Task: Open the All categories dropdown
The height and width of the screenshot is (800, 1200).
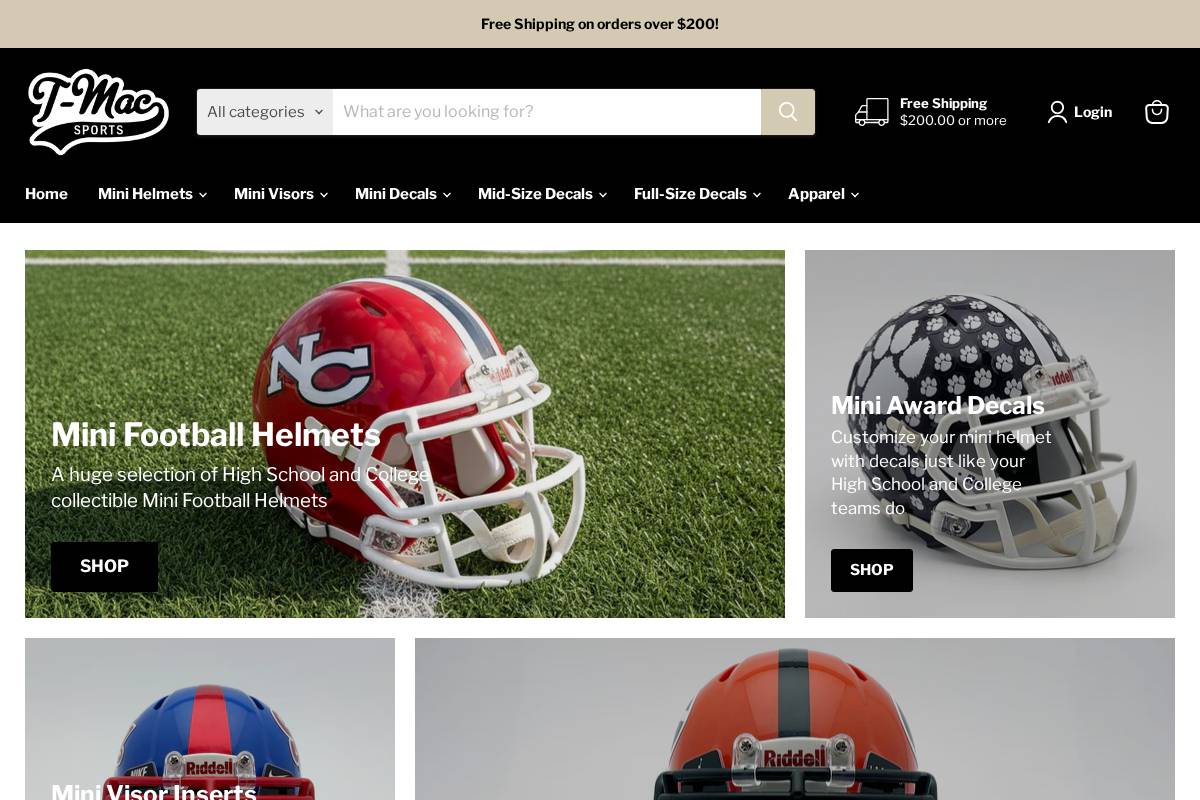Action: click(263, 112)
